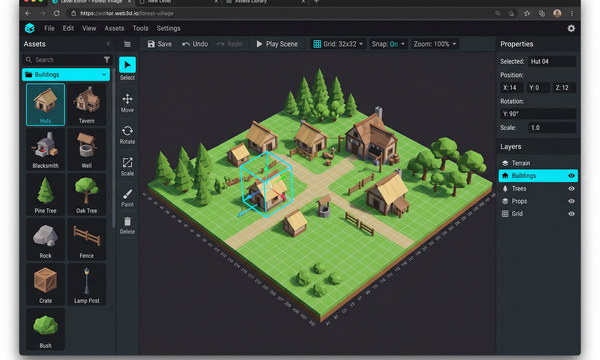Open the browser profile avatar

click(x=557, y=13)
